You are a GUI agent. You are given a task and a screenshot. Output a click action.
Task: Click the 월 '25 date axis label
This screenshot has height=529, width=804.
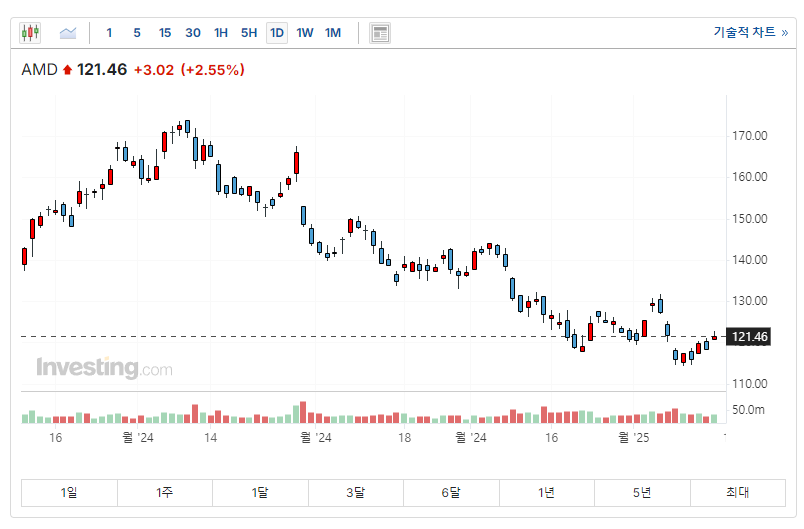[634, 438]
